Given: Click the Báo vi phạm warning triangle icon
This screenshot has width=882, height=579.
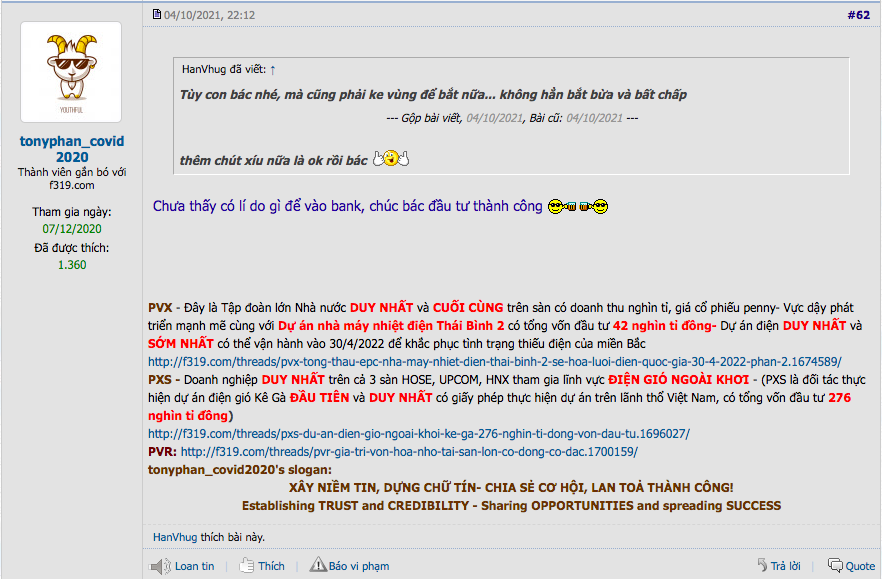Looking at the screenshot, I should [318, 564].
